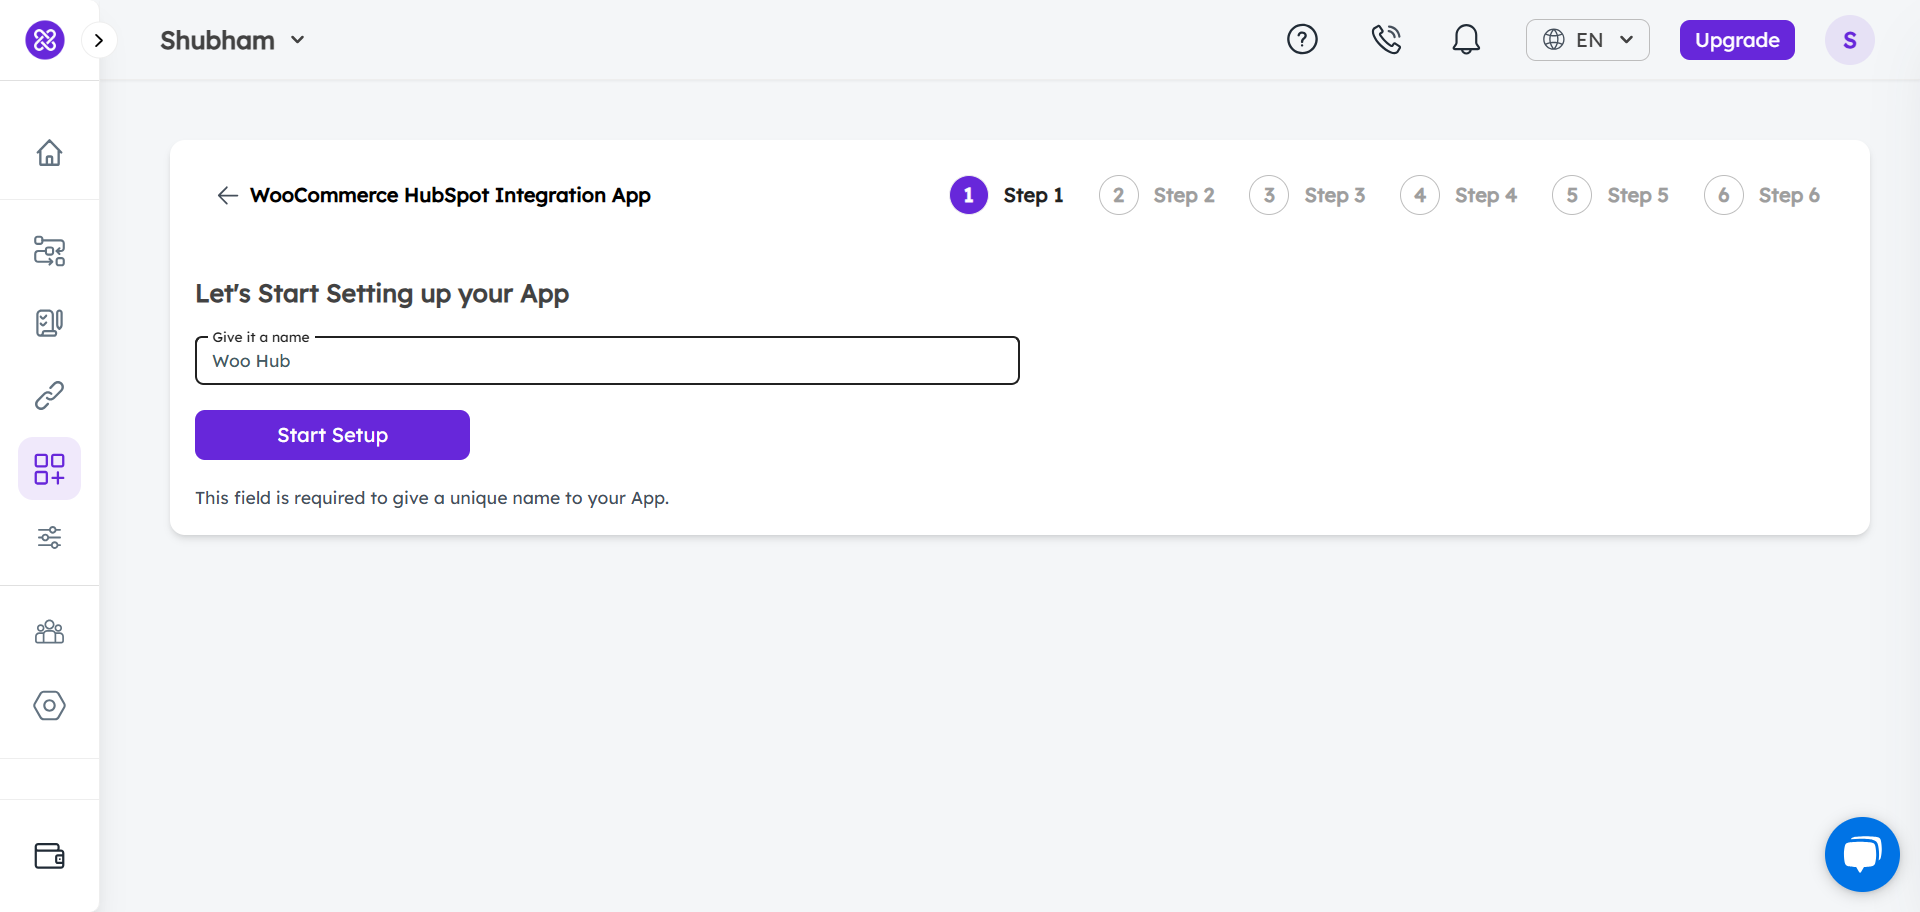
Task: Open the wallet billing sidebar icon
Action: (49, 856)
